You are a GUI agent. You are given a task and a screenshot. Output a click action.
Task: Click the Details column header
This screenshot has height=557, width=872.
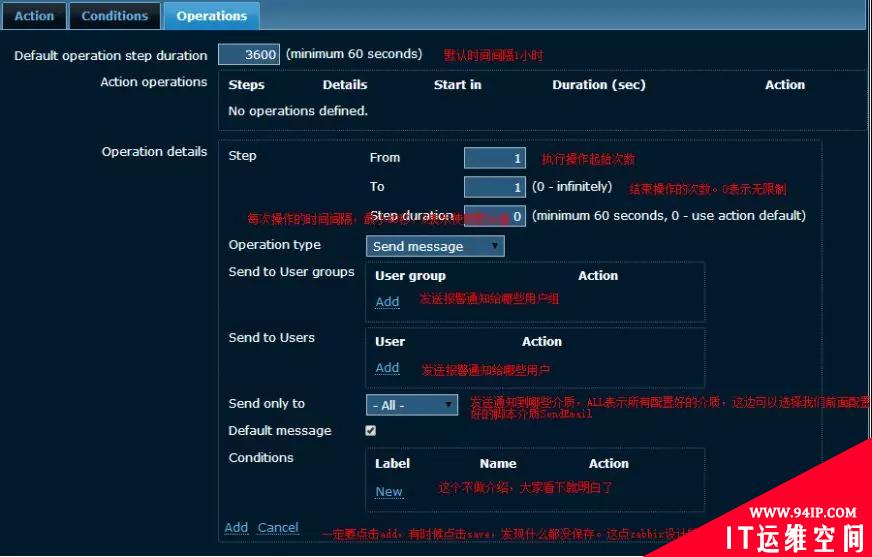pos(345,85)
